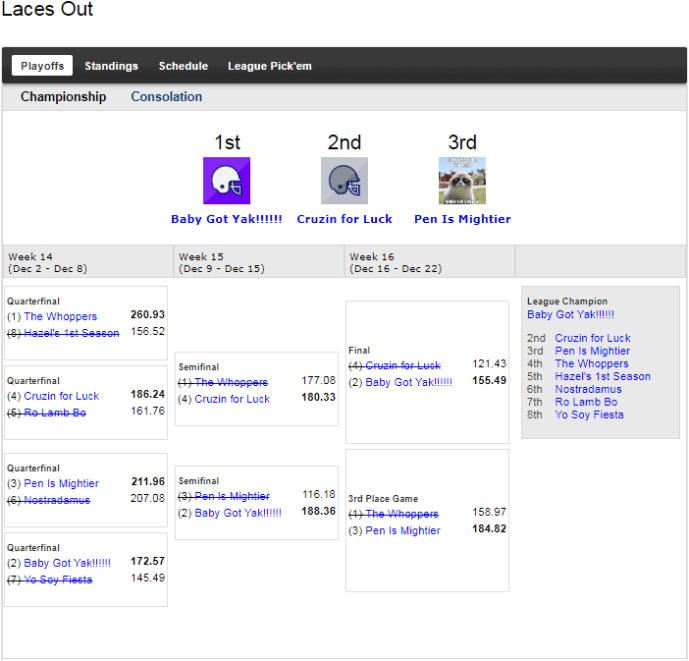Switch to the Standings tab
This screenshot has height=661, width=689.
pos(111,66)
